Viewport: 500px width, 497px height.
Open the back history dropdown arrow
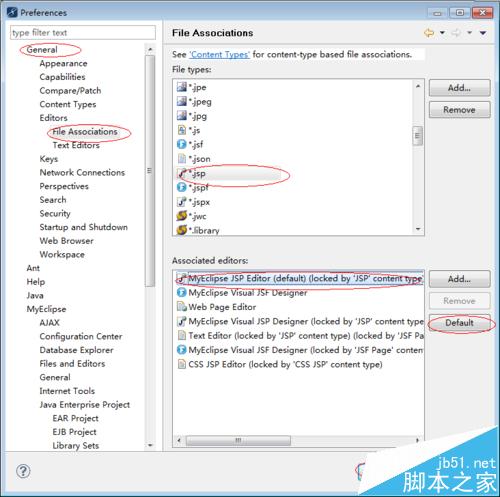tap(442, 33)
